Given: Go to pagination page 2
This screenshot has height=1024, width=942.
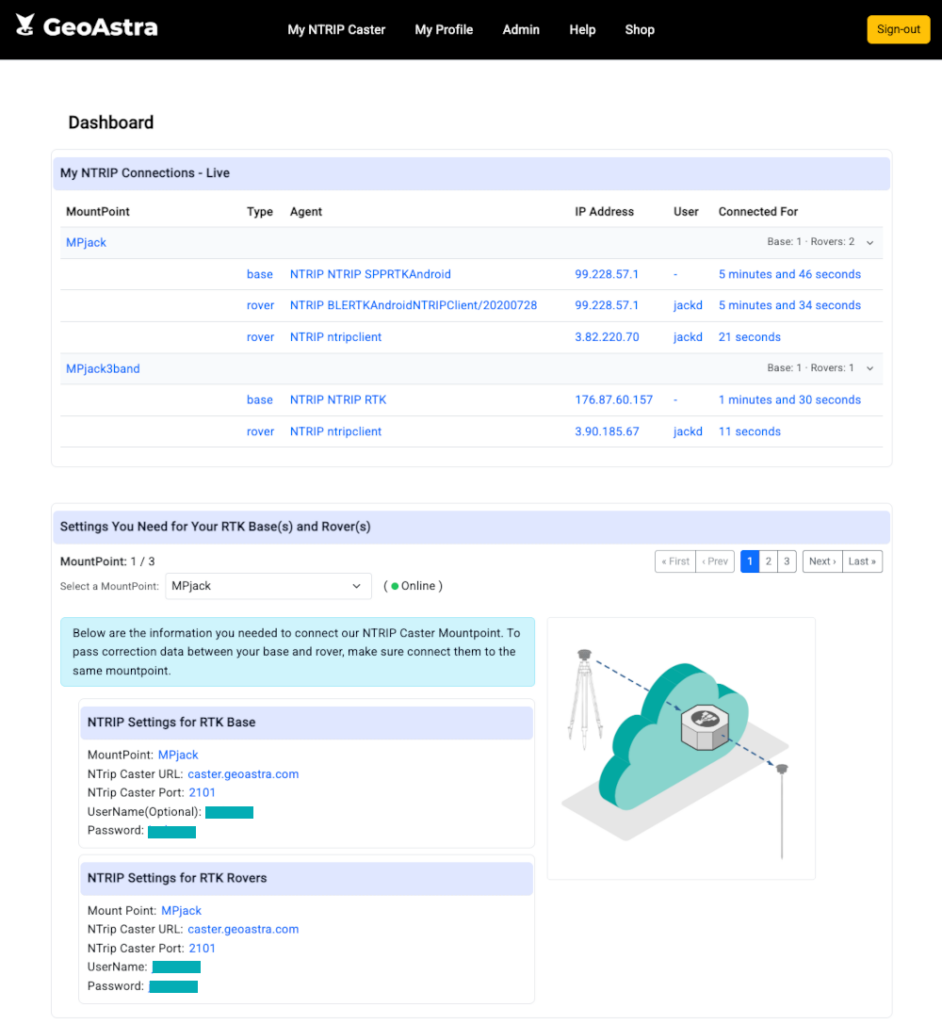Looking at the screenshot, I should [x=768, y=562].
